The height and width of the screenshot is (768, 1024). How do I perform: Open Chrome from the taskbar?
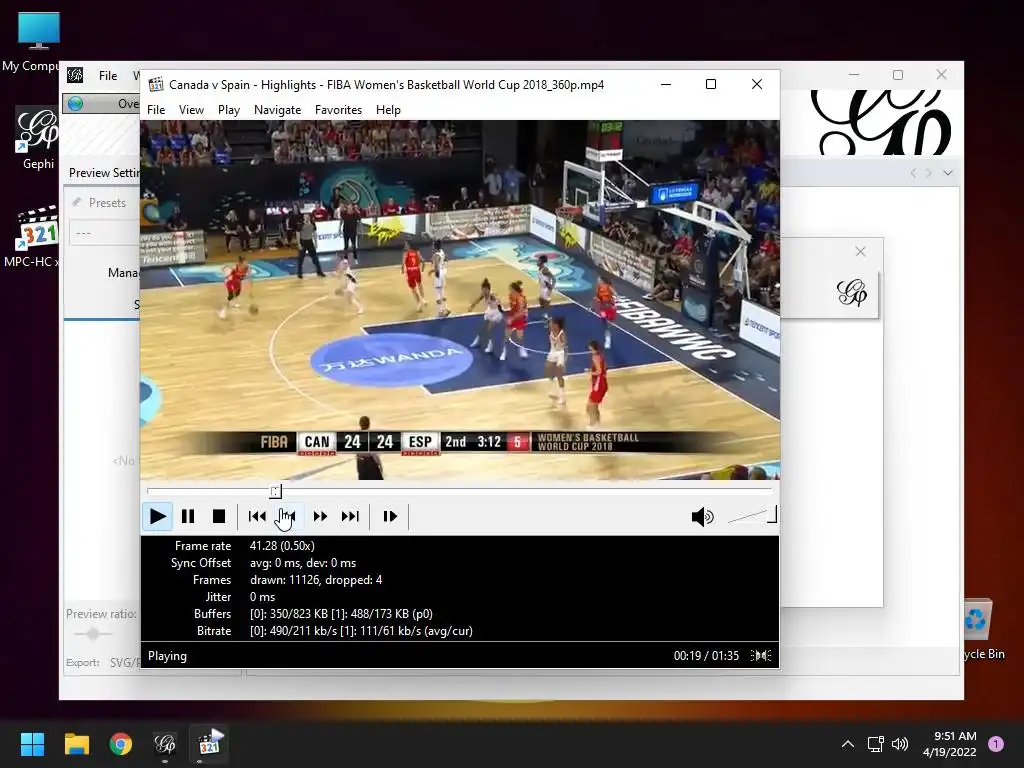pyautogui.click(x=121, y=744)
